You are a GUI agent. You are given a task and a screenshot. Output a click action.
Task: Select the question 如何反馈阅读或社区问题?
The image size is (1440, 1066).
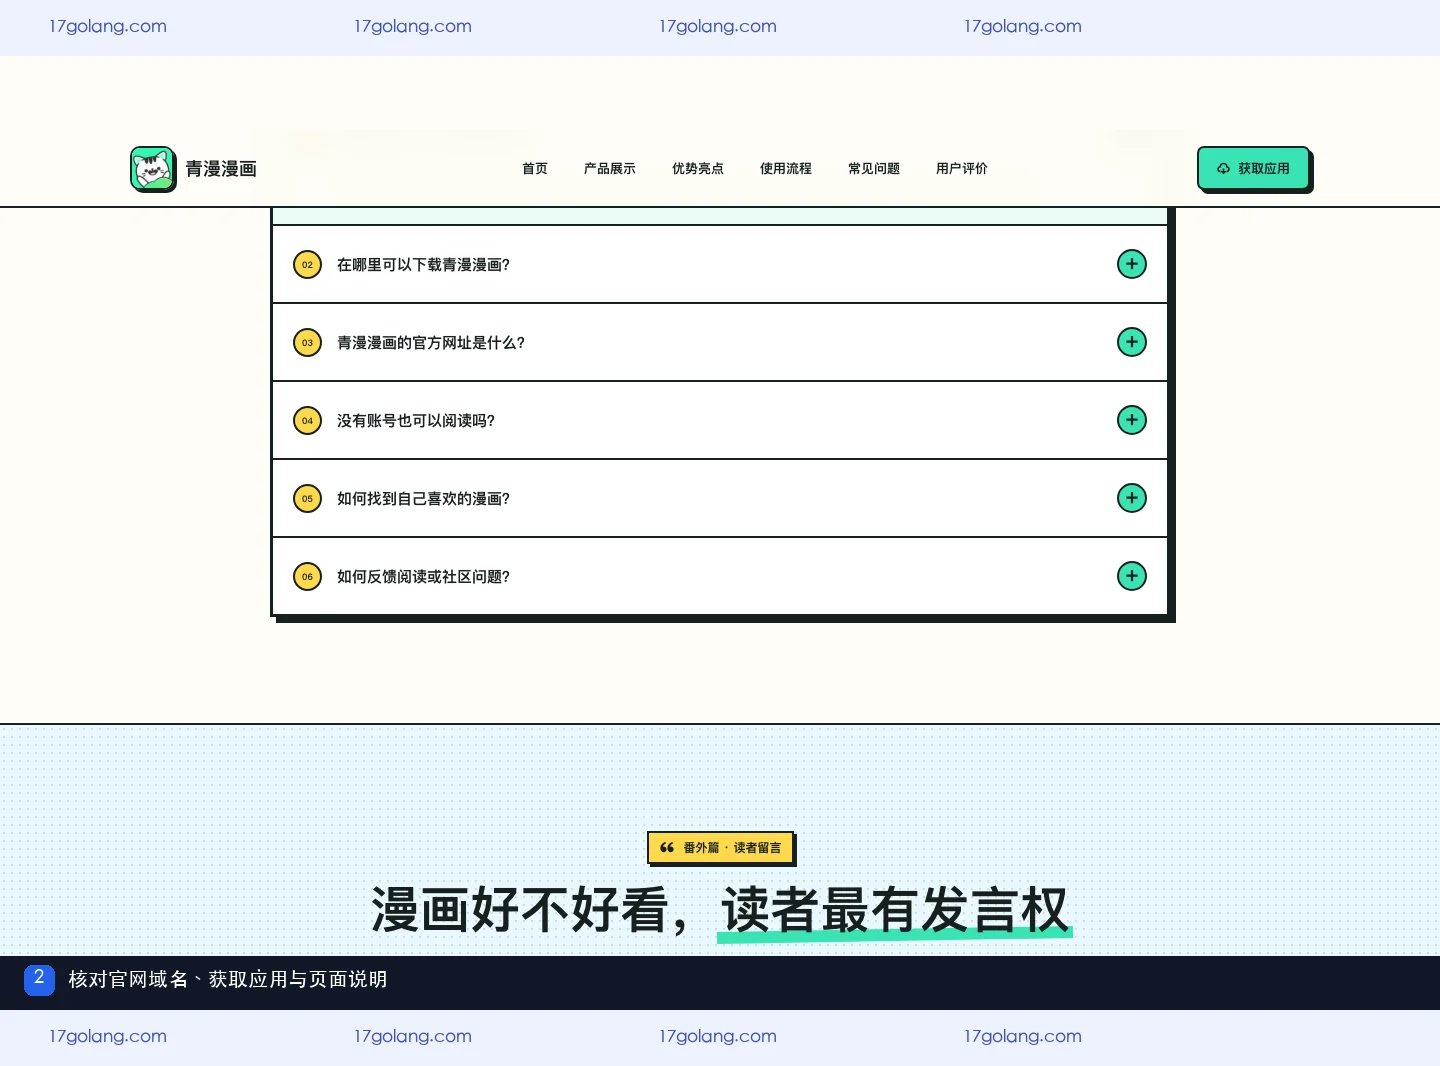pos(423,577)
